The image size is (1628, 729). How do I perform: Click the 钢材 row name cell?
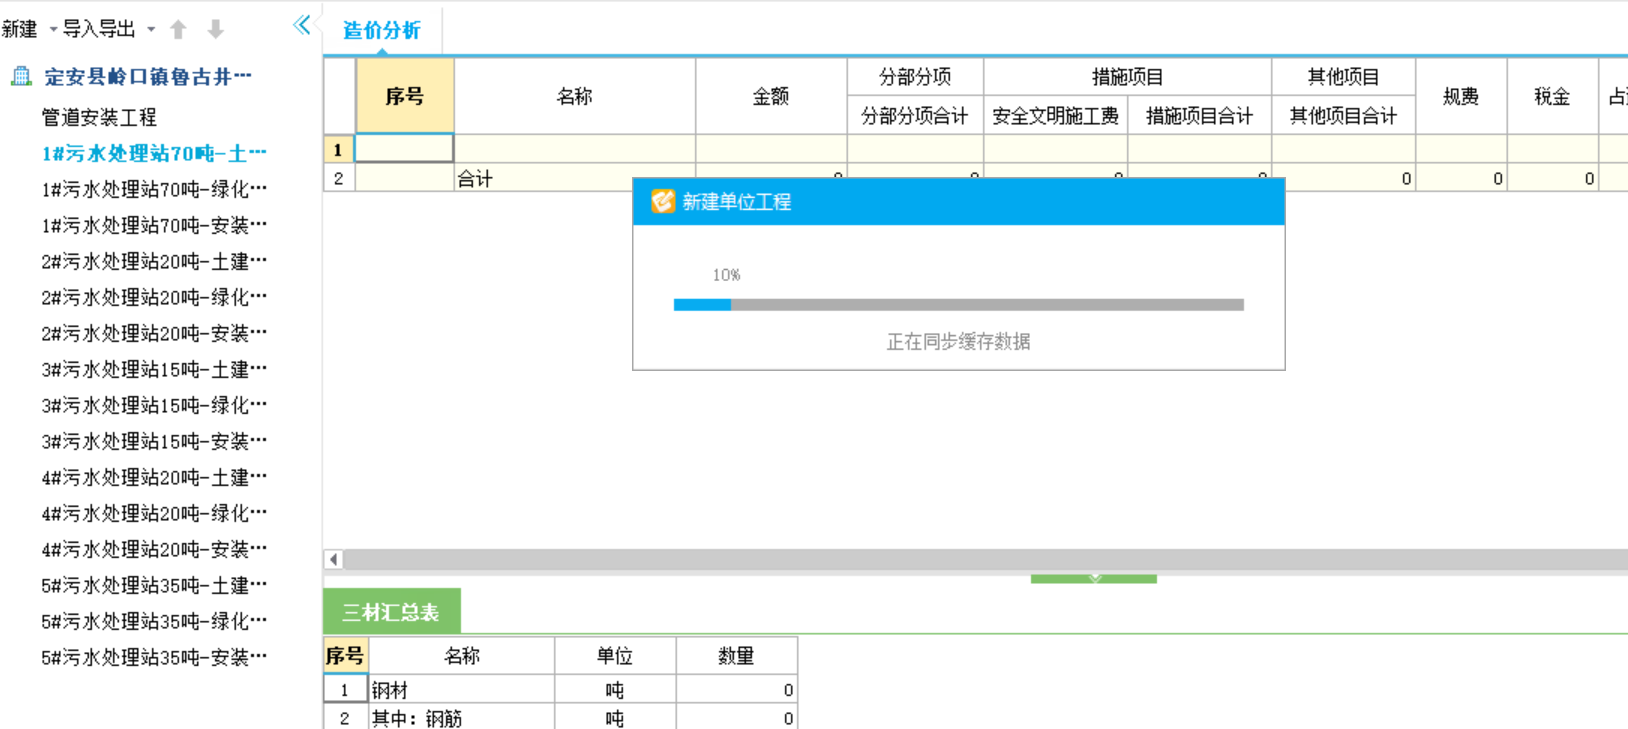tap(461, 690)
